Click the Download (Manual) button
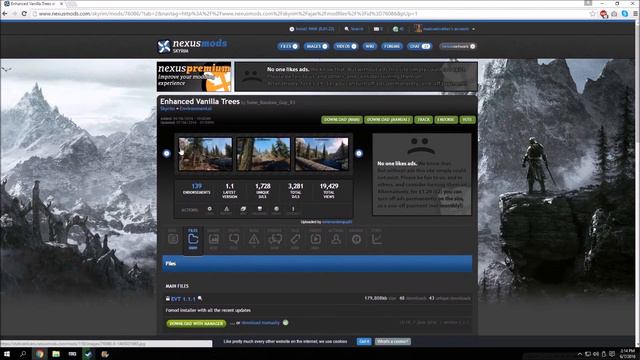Screen dimensions: 640x360 (x=388, y=120)
